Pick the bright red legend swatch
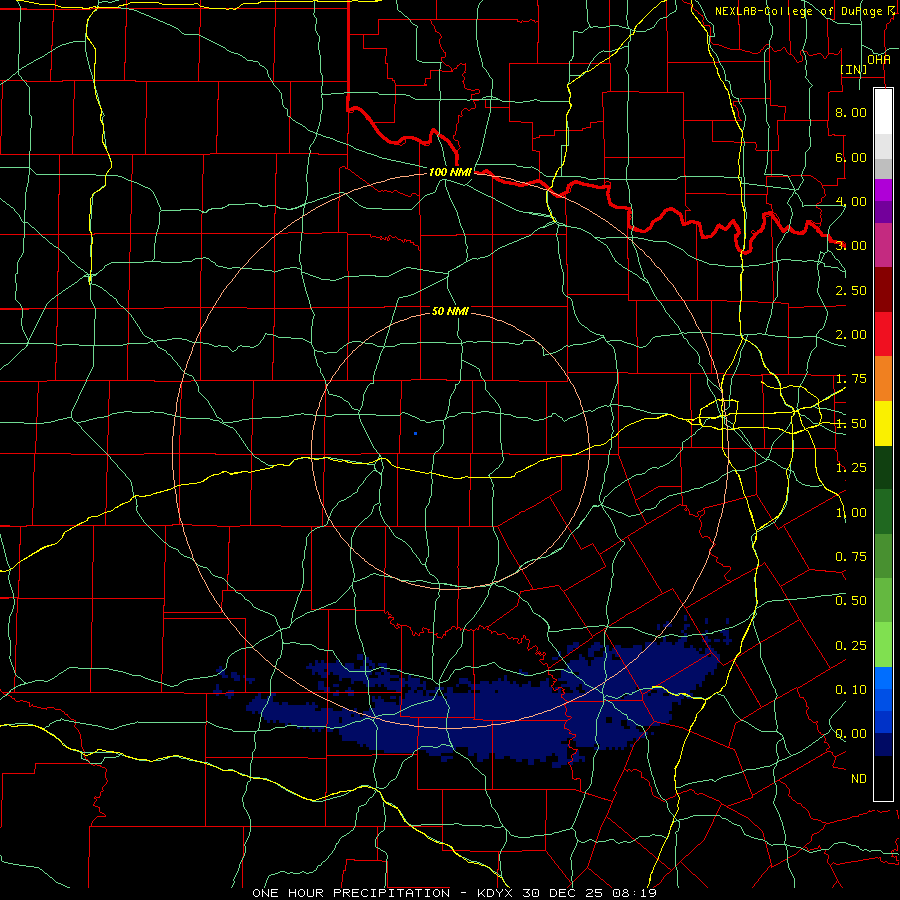This screenshot has width=900, height=900. click(x=883, y=334)
